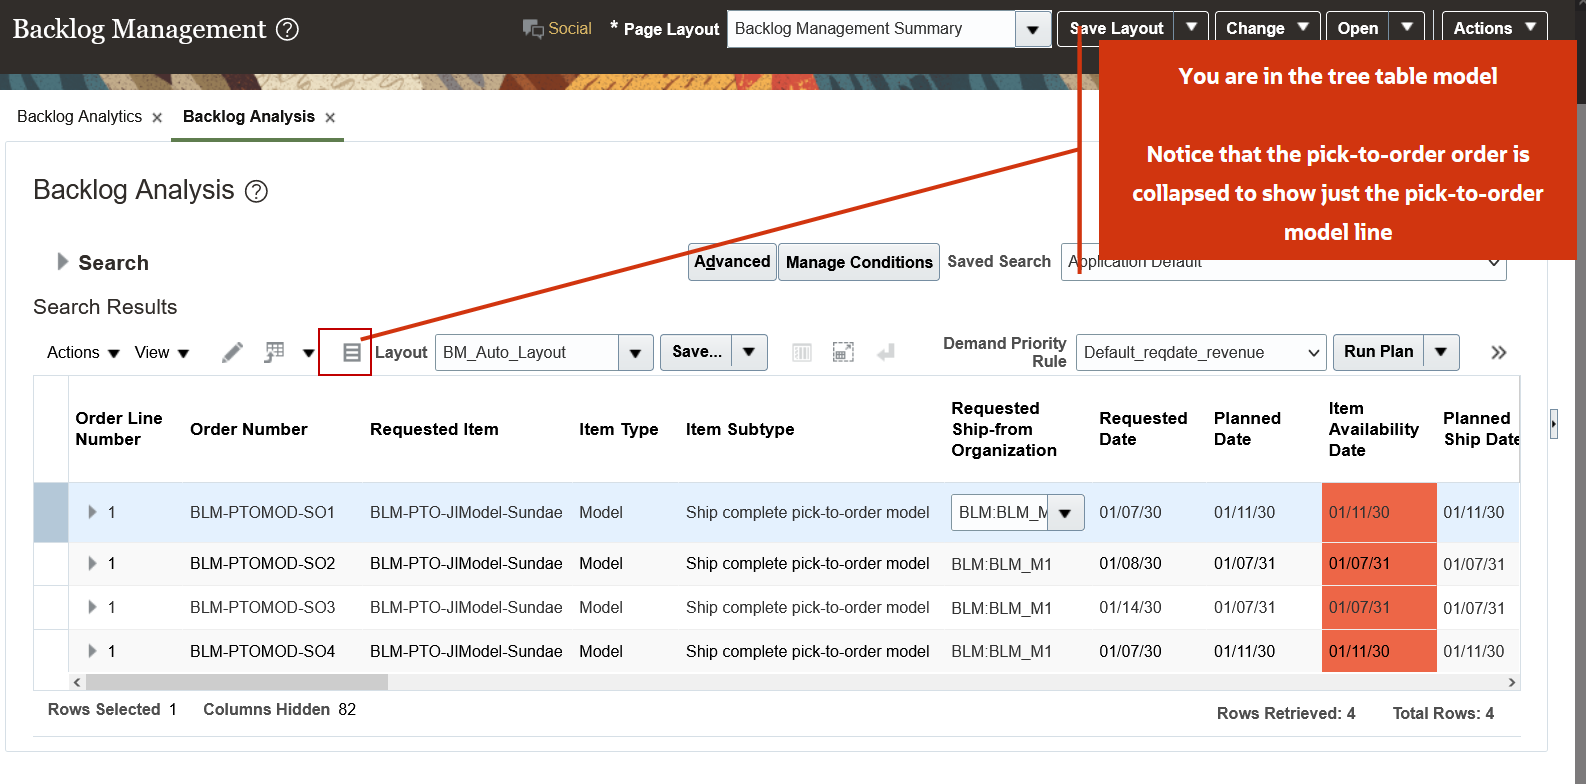This screenshot has height=784, width=1586.
Task: Open Ship-from Organization dropdown in first row
Action: (1066, 513)
